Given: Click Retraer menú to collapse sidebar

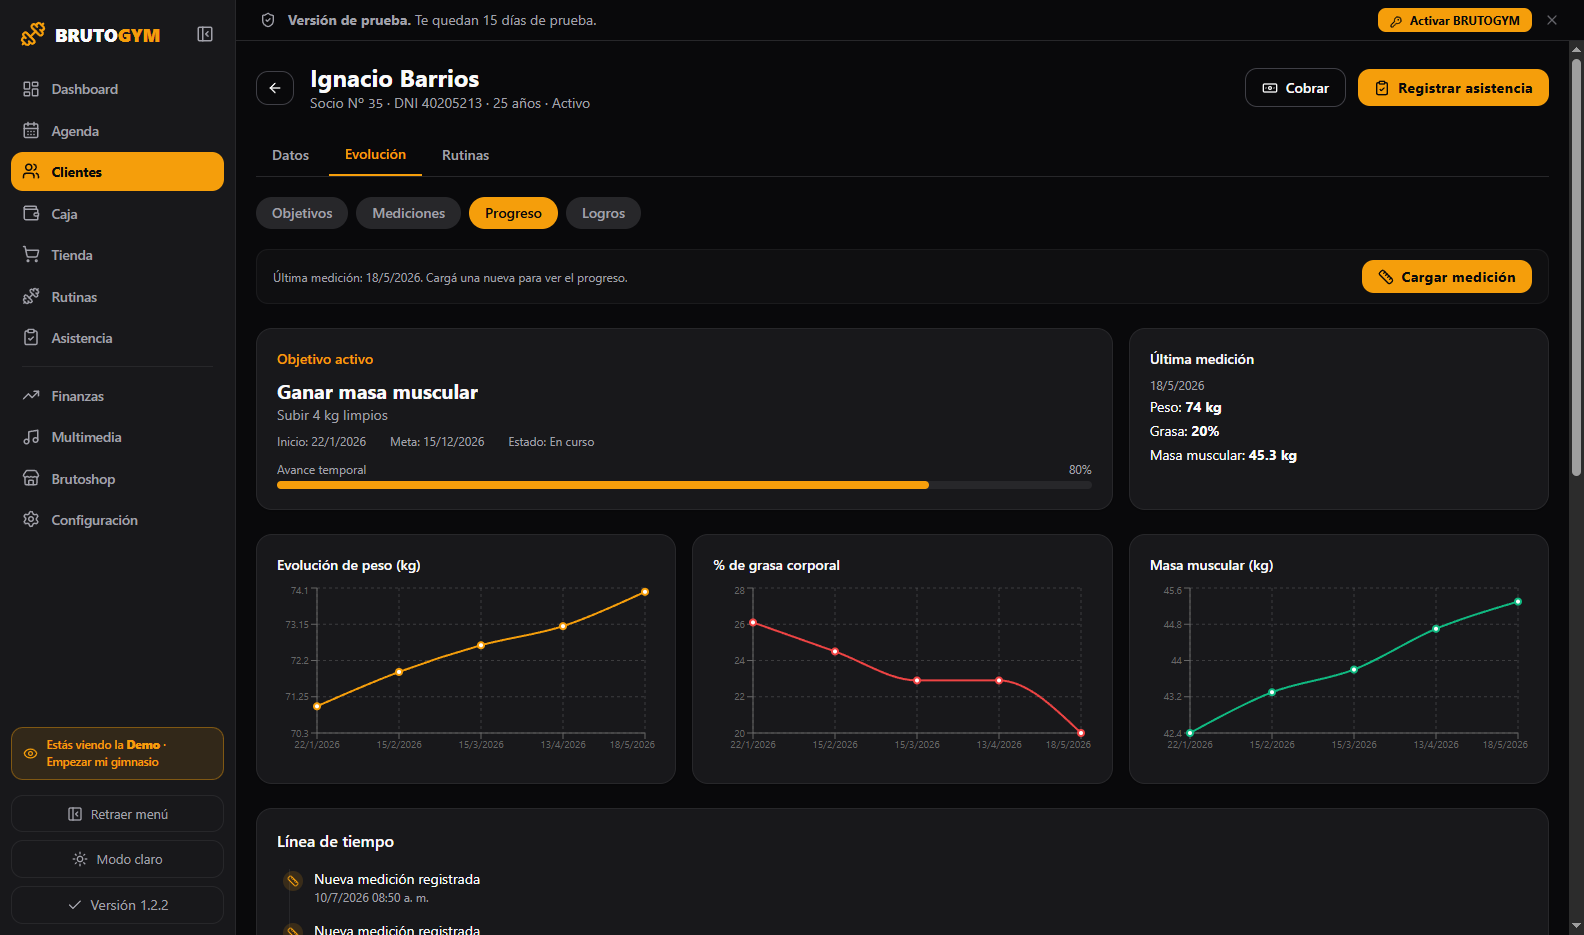Looking at the screenshot, I should [x=117, y=814].
